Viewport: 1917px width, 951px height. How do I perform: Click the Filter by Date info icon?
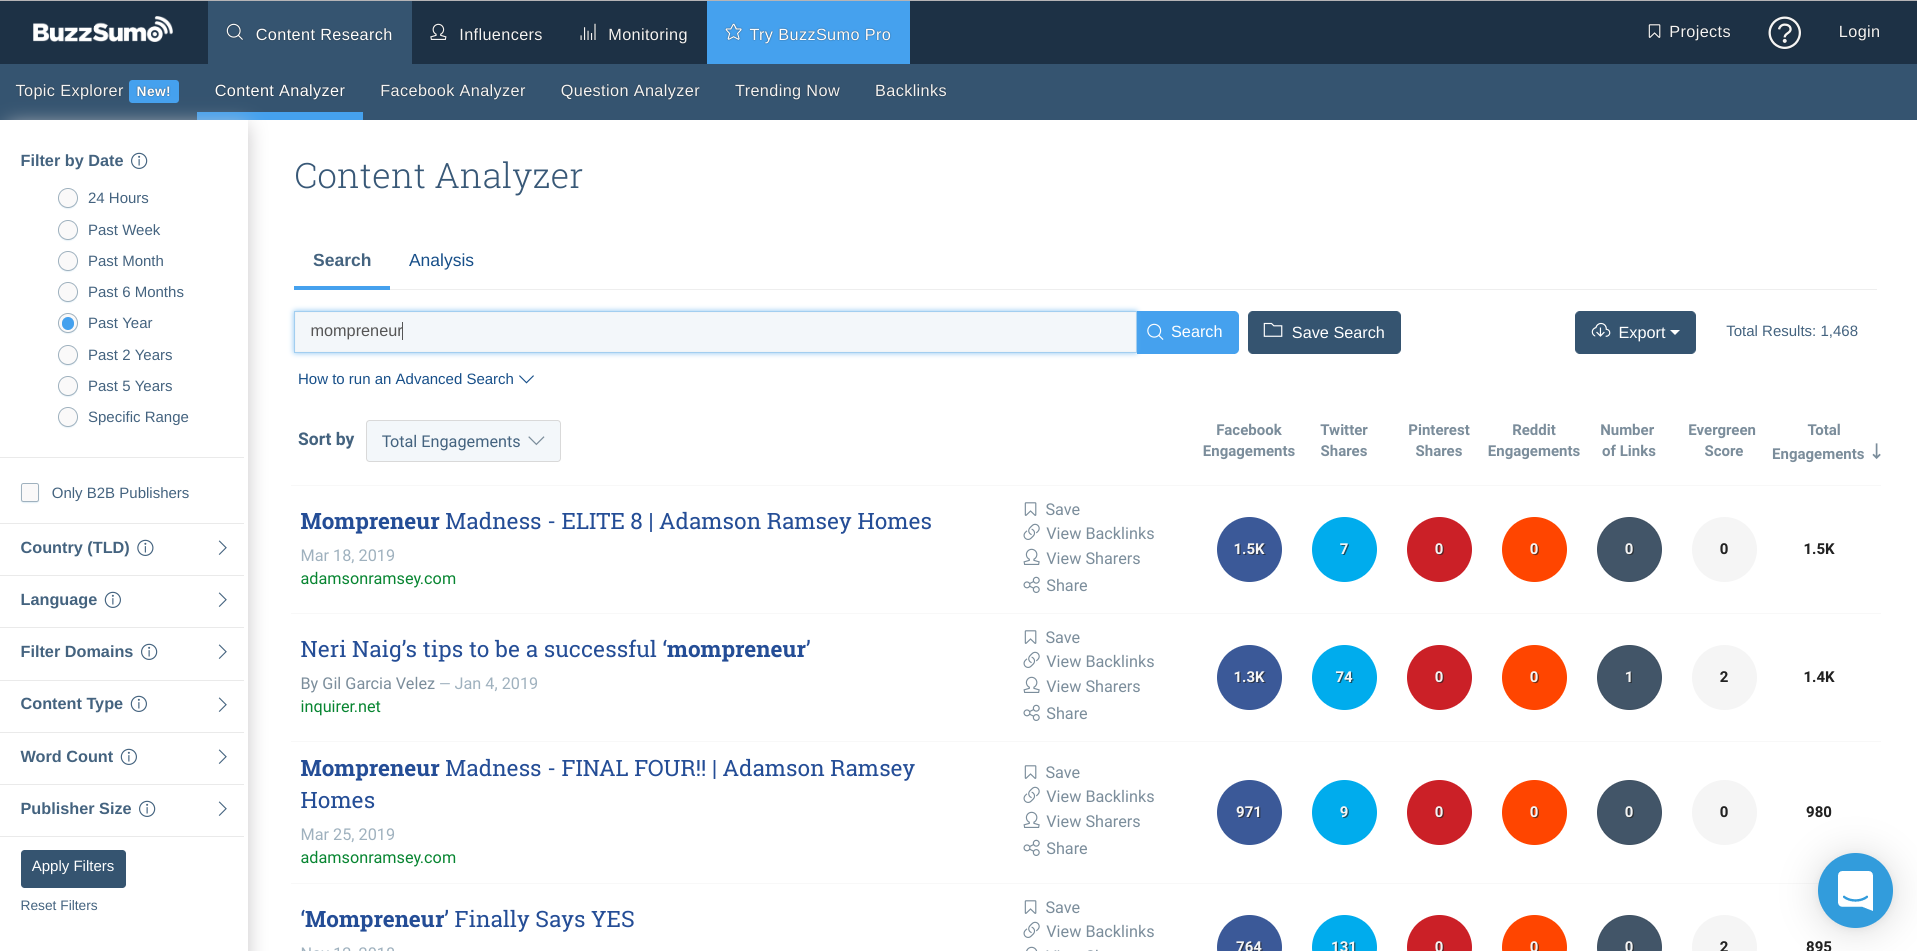(140, 161)
